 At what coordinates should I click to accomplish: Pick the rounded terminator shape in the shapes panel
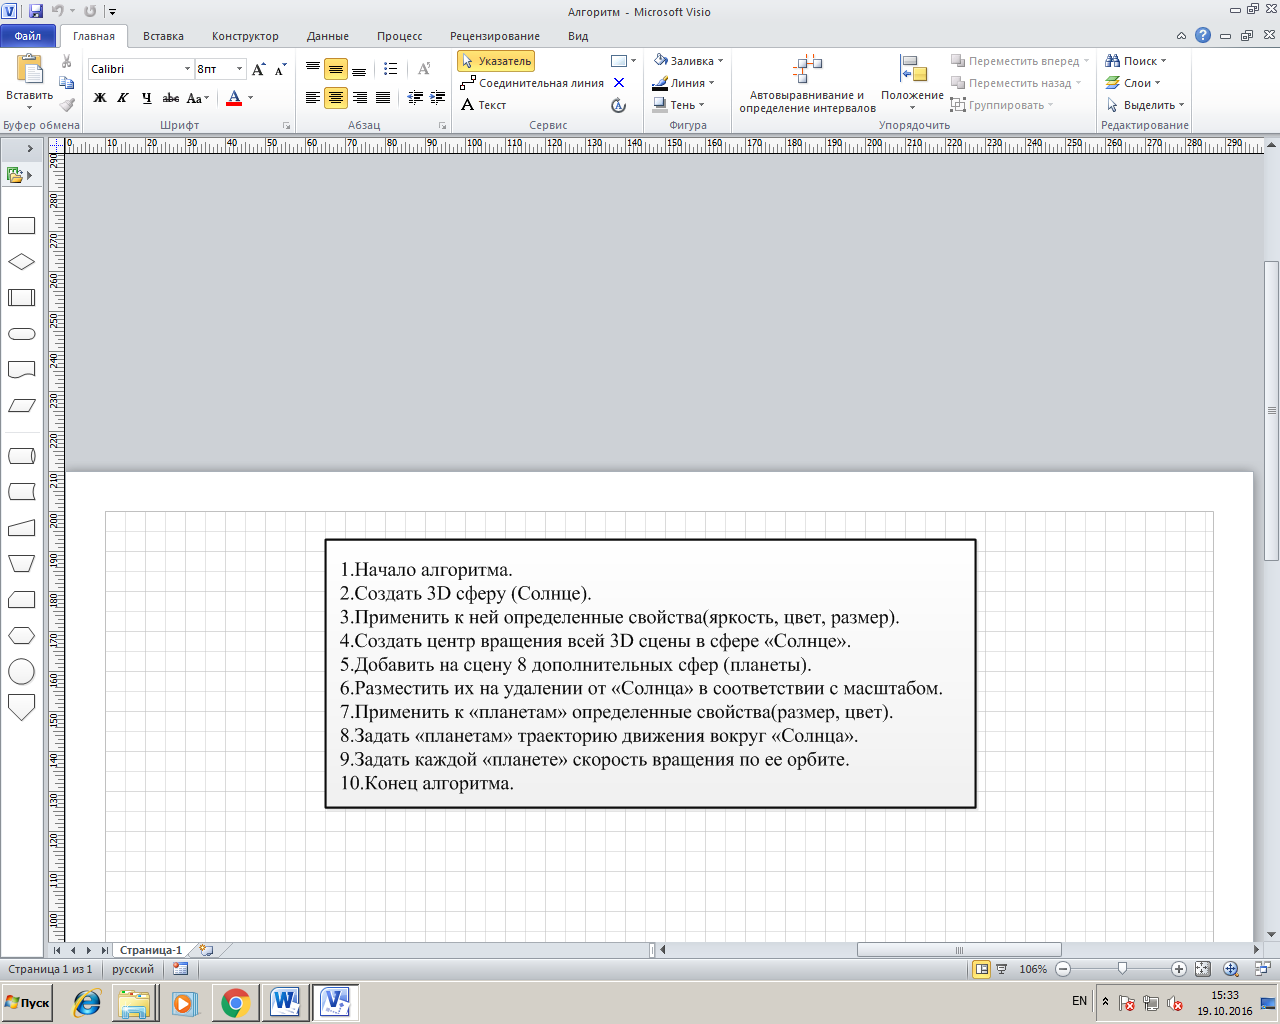(22, 334)
